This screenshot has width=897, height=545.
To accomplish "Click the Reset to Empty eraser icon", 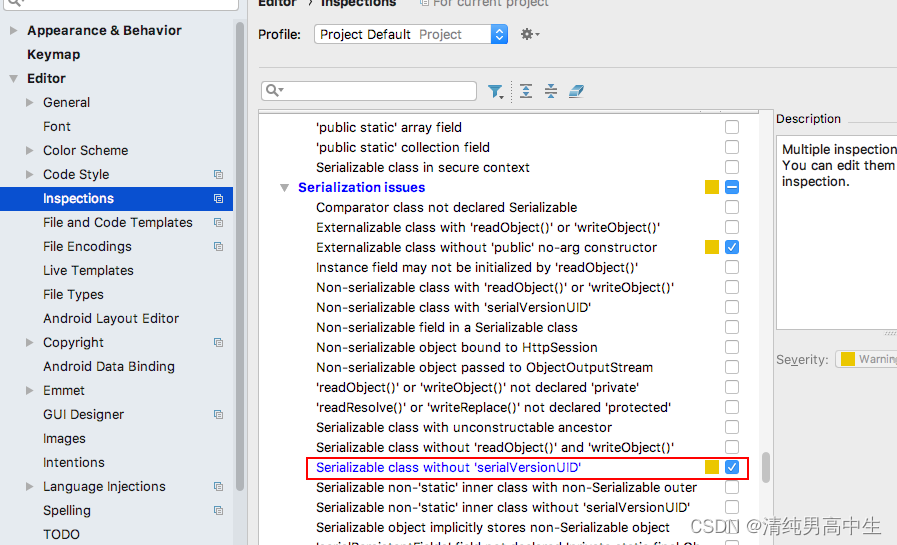I will click(576, 91).
